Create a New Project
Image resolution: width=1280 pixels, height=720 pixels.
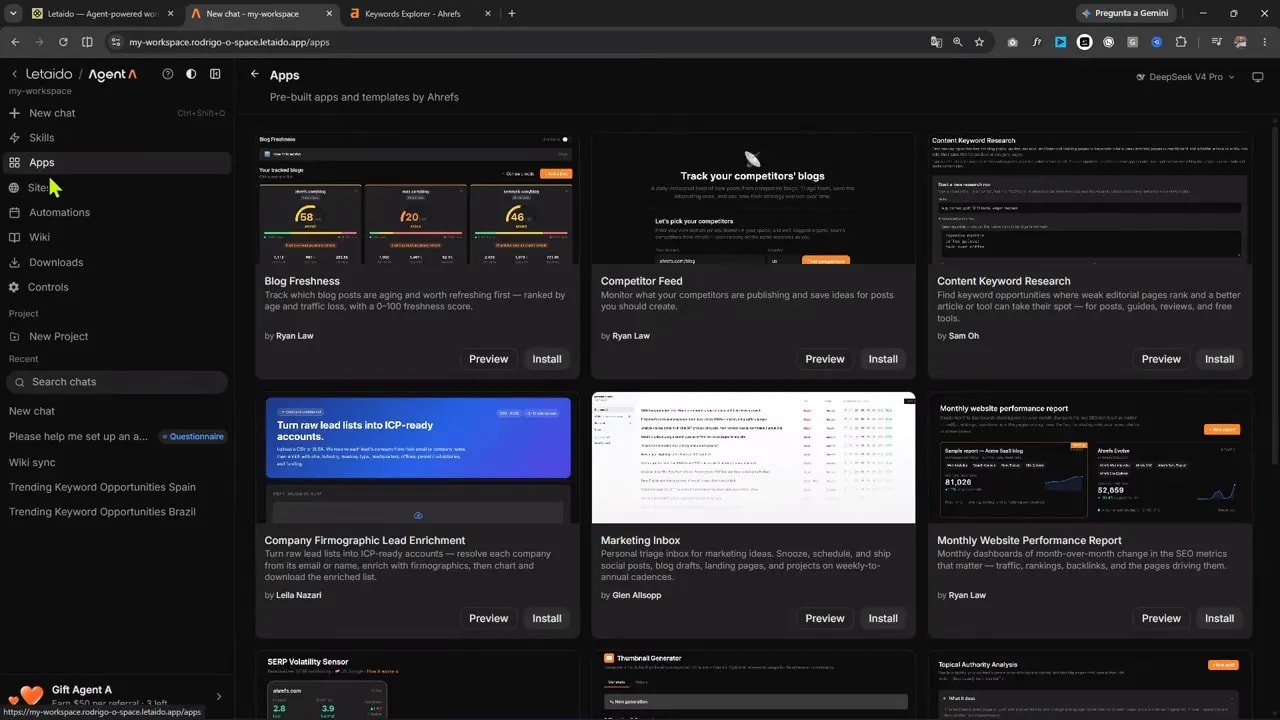click(x=117, y=336)
